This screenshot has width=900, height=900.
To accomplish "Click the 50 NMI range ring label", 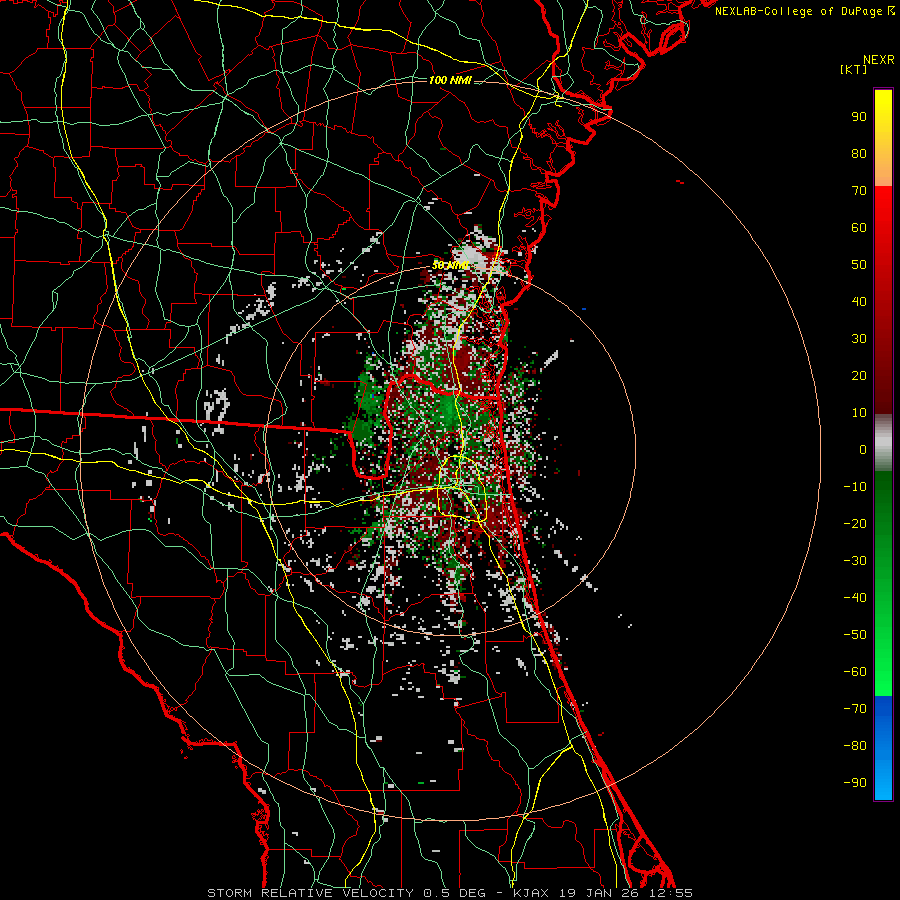I will (450, 265).
